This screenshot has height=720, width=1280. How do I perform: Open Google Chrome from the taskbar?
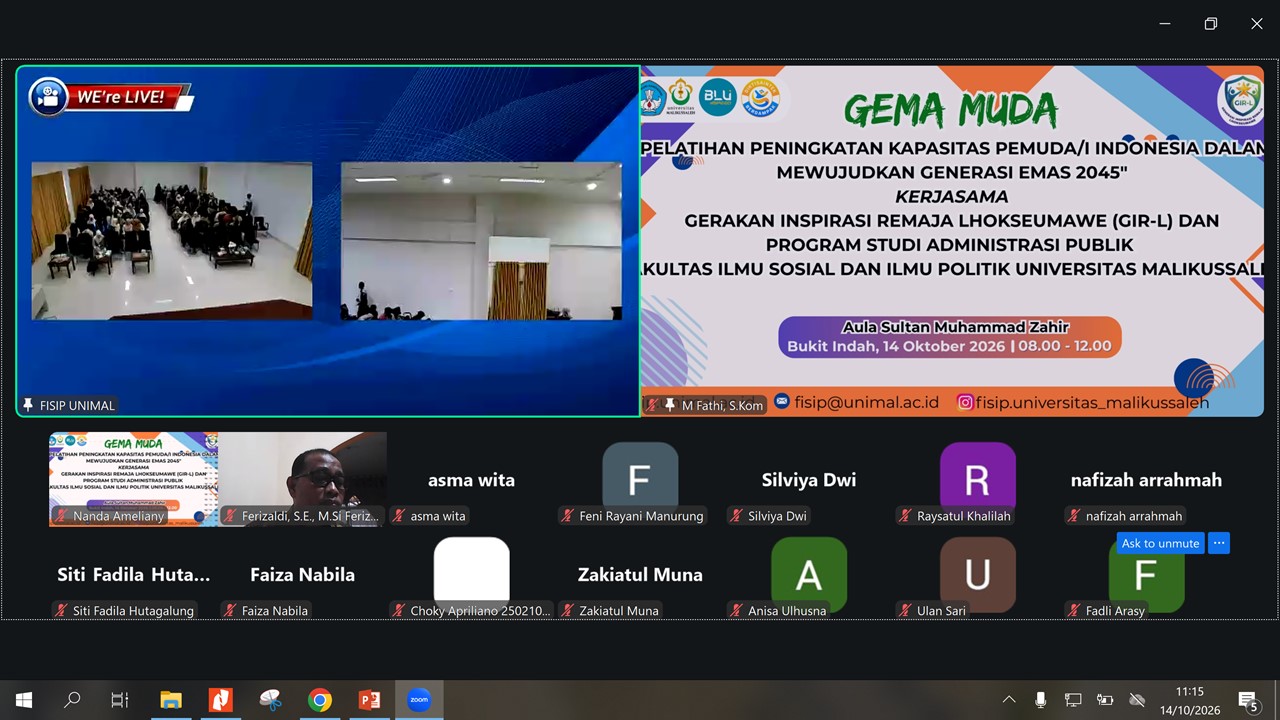pyautogui.click(x=320, y=700)
